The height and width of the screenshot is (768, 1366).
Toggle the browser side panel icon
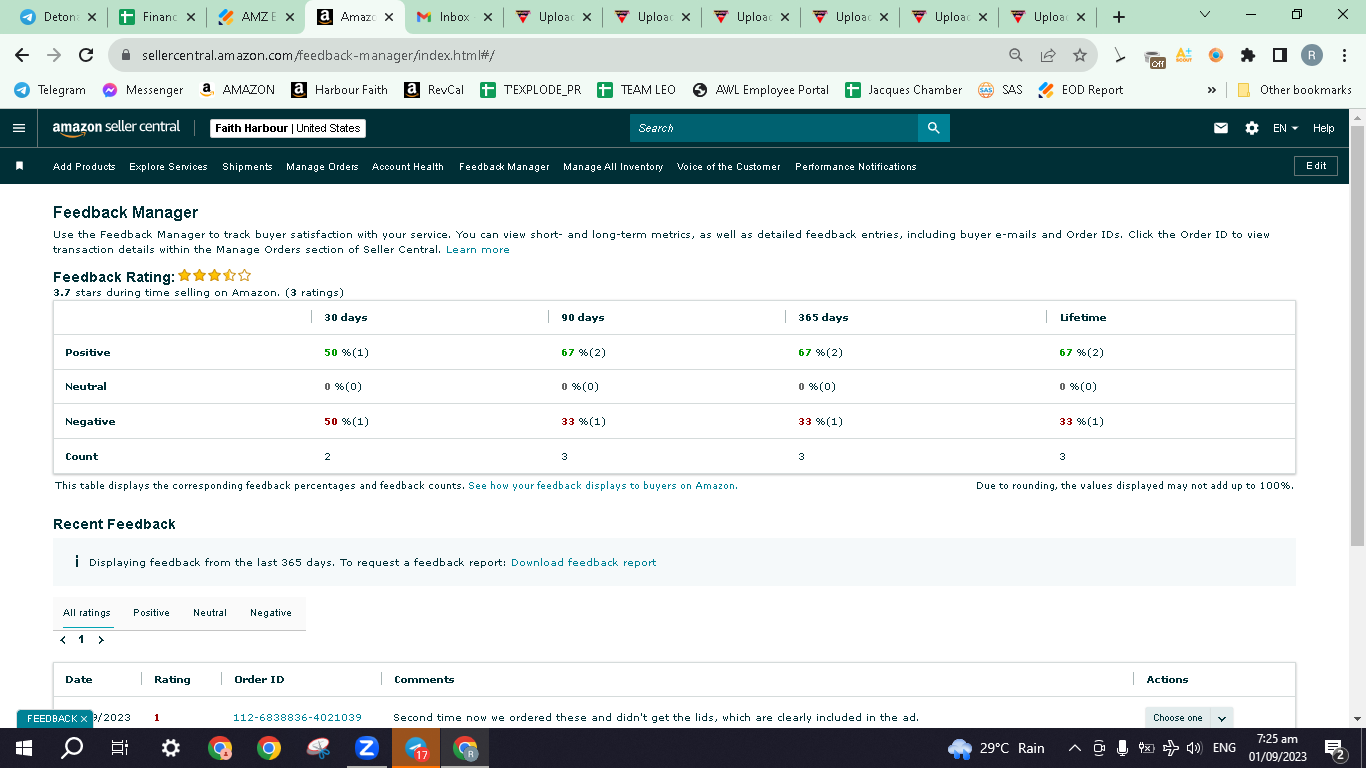(1279, 55)
